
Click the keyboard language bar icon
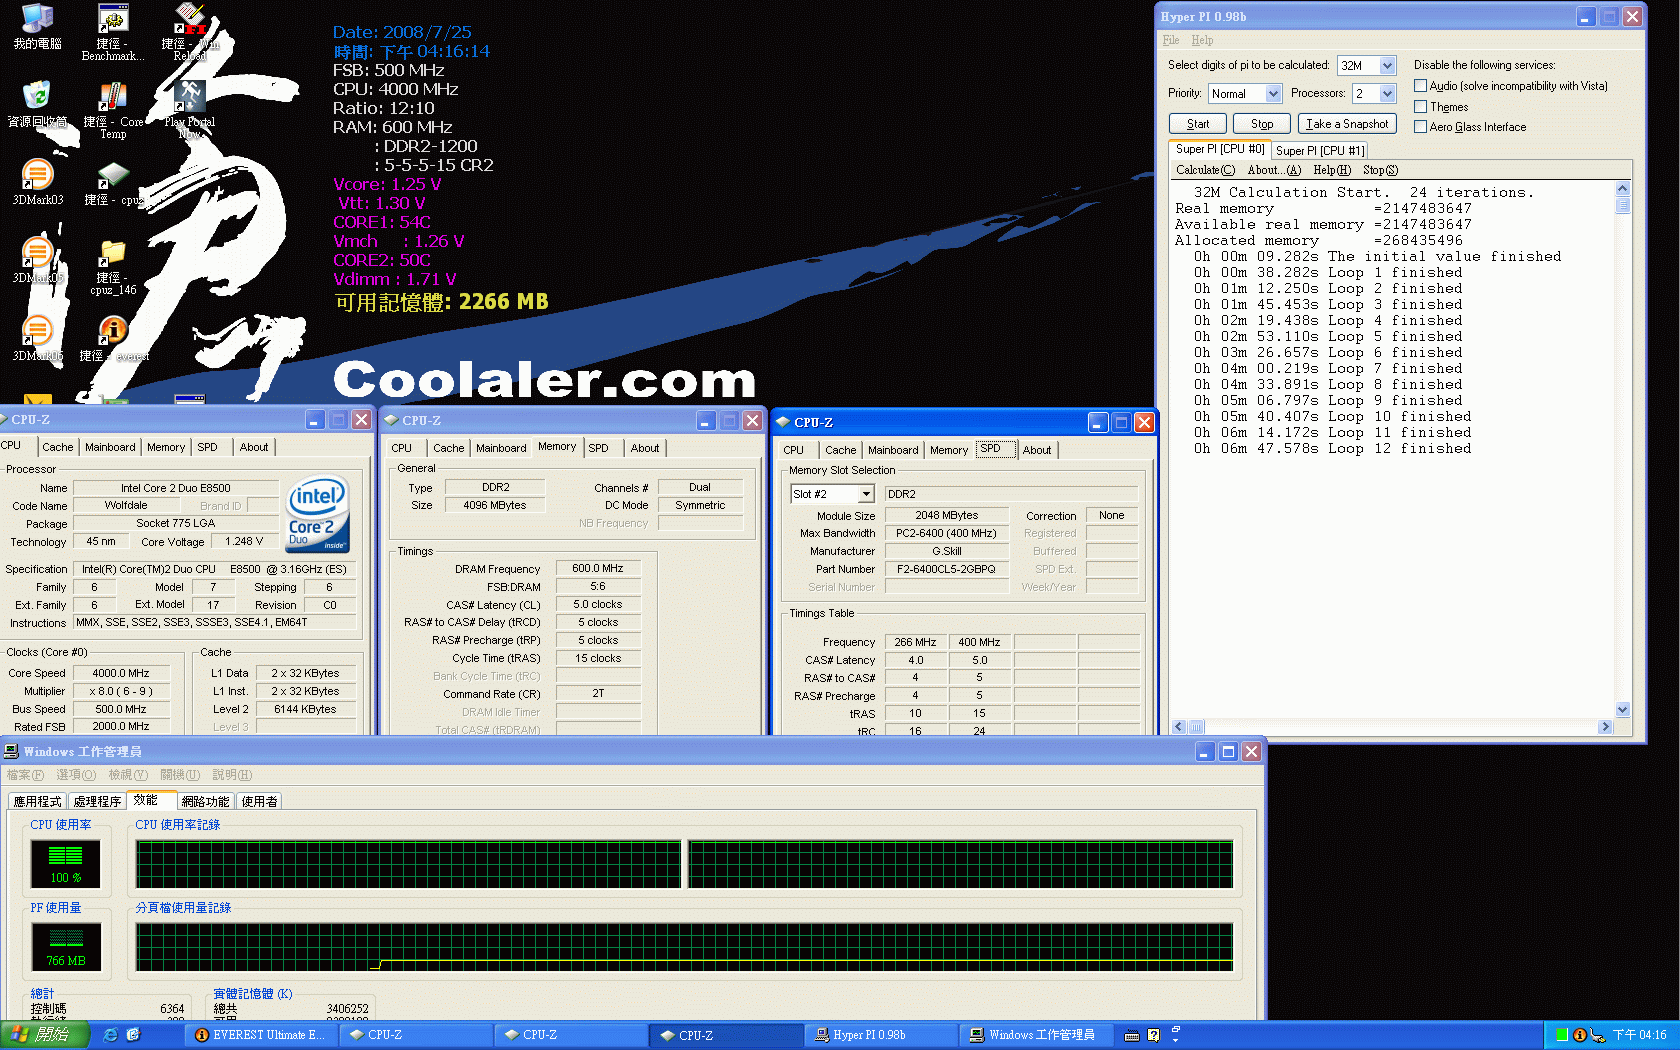[1132, 1035]
